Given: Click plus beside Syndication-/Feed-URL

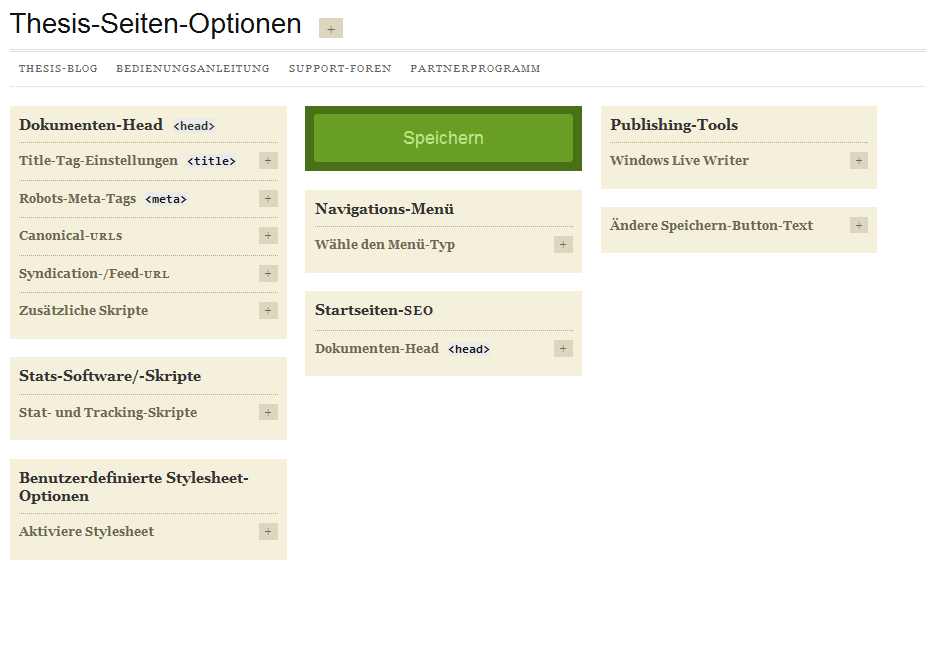Looking at the screenshot, I should coord(268,273).
